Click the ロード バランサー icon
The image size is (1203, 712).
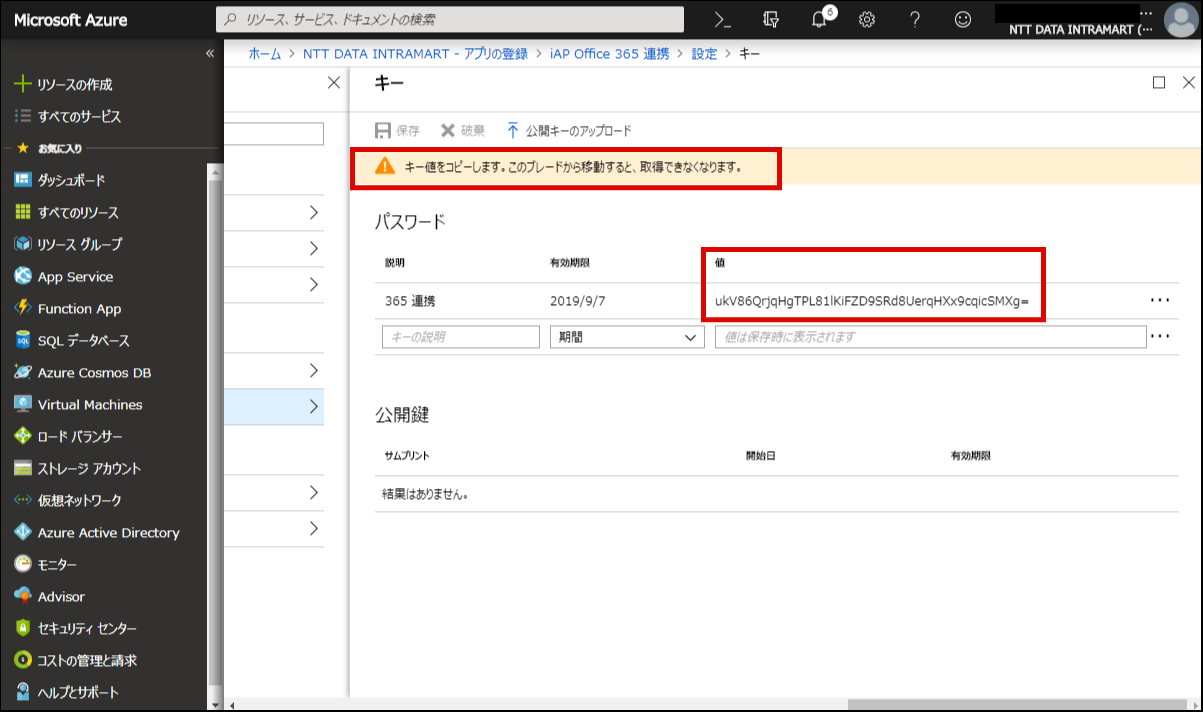[x=22, y=437]
